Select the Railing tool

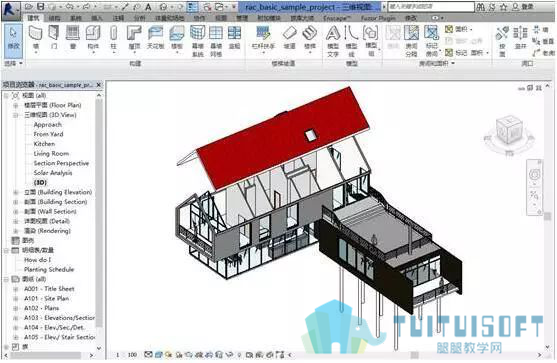tap(263, 38)
